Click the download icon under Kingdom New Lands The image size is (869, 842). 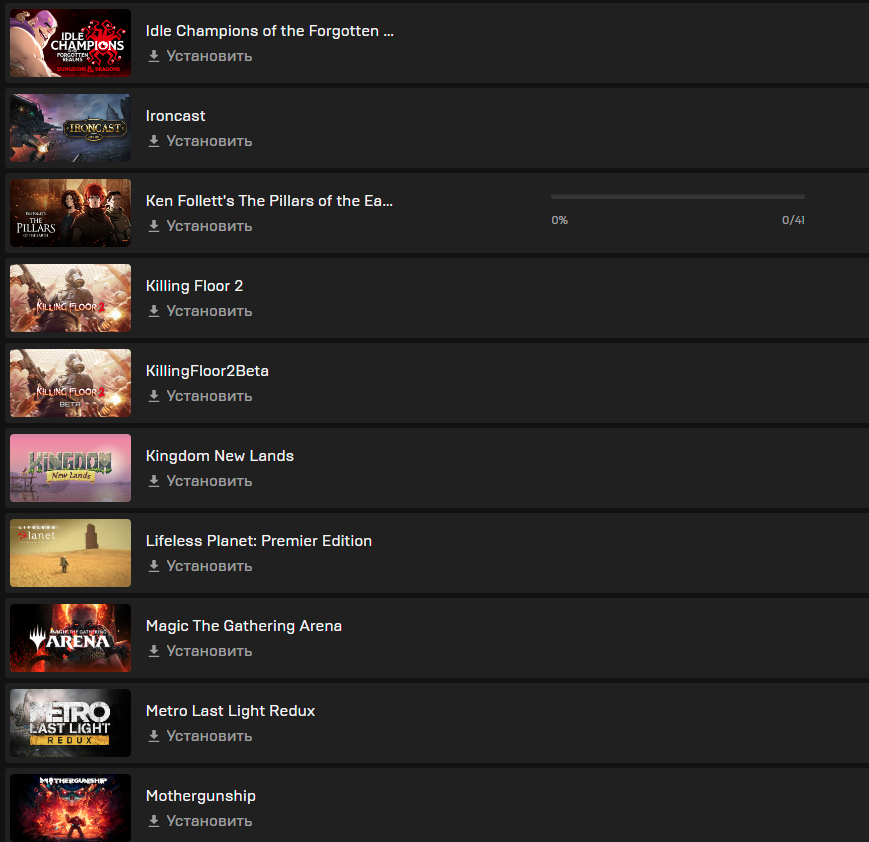(154, 481)
